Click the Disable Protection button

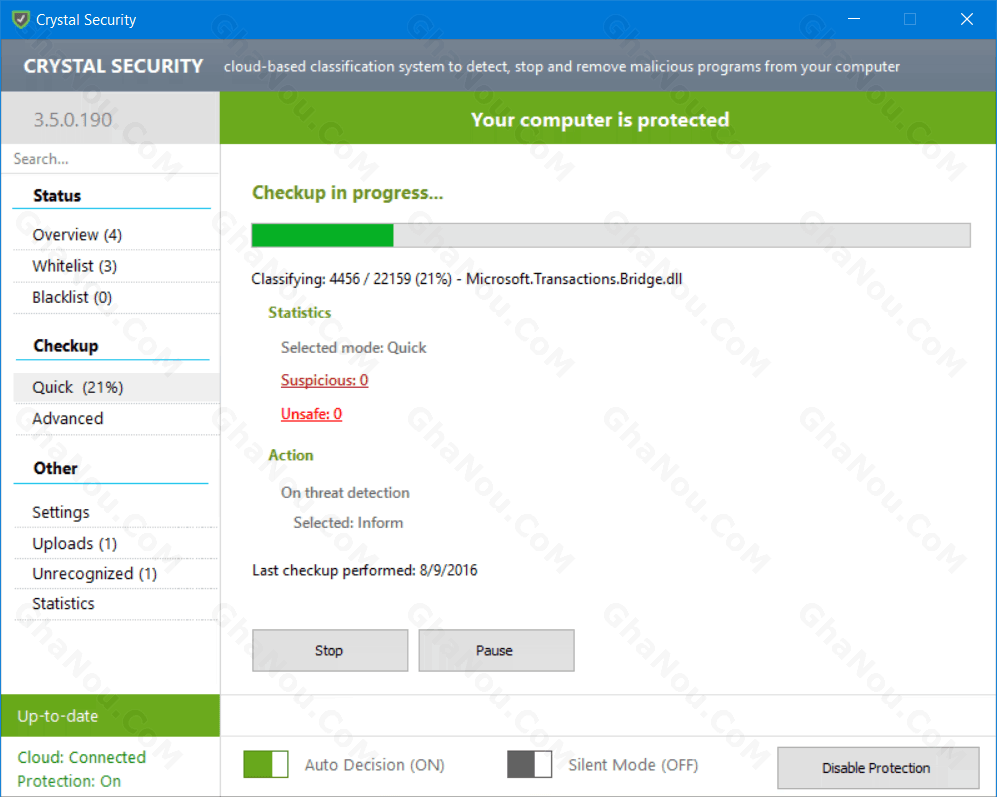click(x=877, y=768)
